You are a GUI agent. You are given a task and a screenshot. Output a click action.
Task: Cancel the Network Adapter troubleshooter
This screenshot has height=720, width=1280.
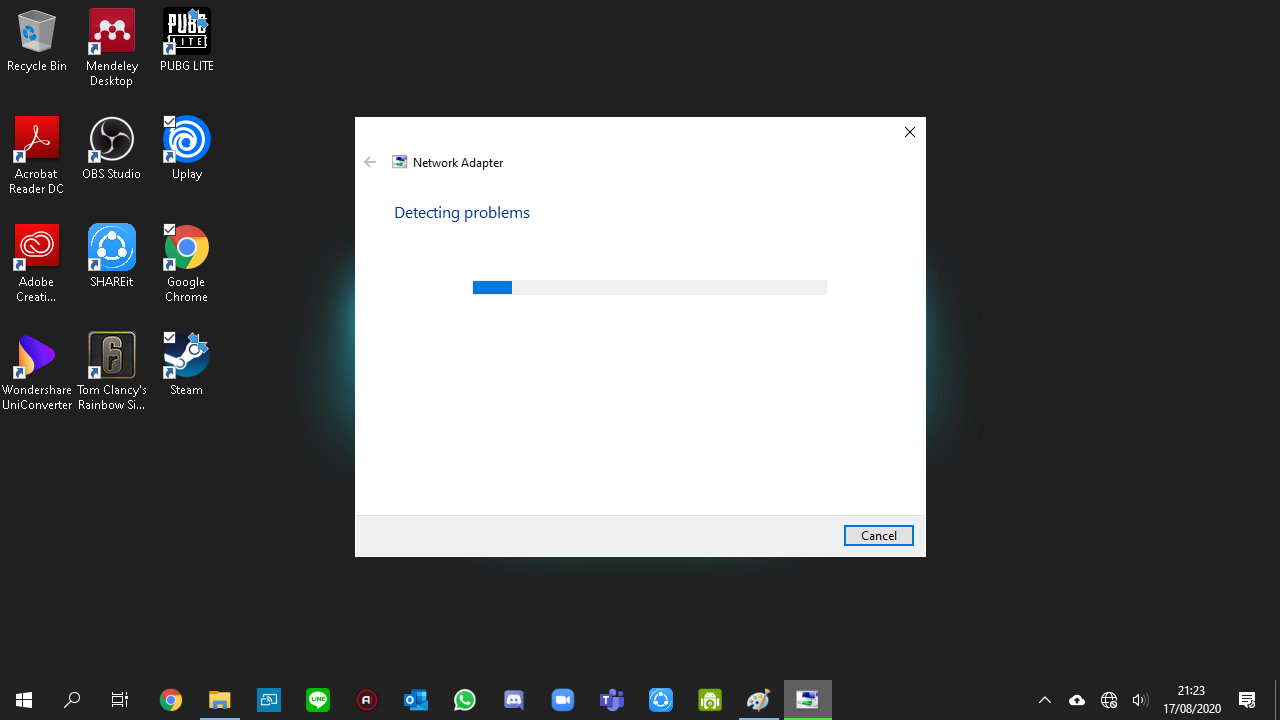(x=878, y=536)
